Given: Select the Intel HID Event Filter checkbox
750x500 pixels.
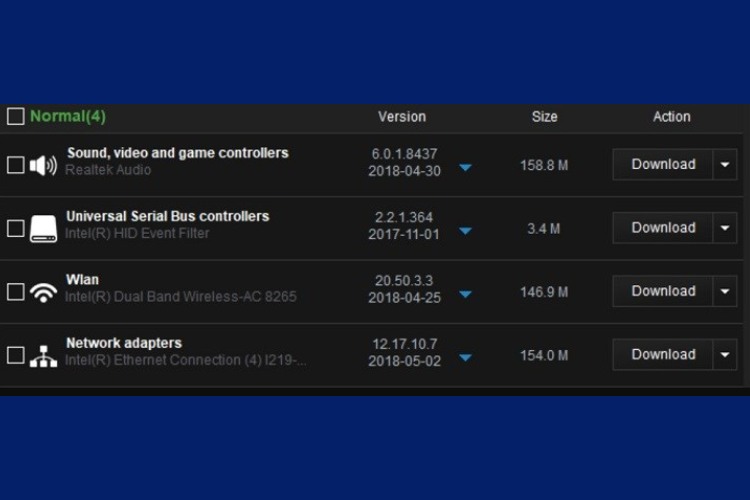Looking at the screenshot, I should click(15, 228).
